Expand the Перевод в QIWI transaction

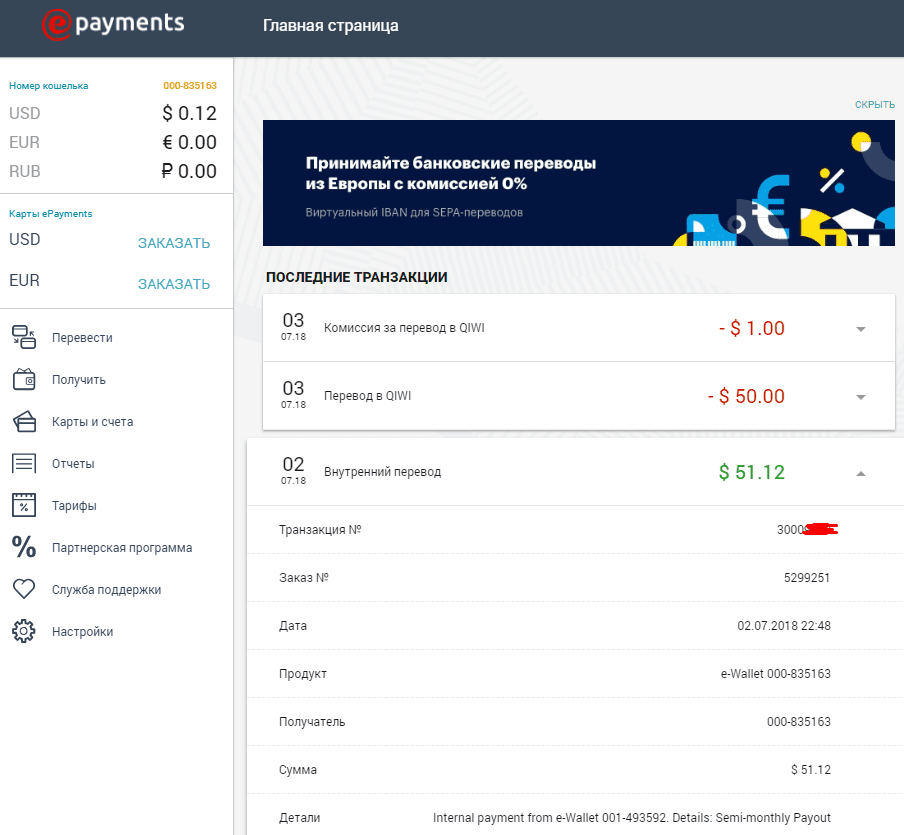(861, 397)
